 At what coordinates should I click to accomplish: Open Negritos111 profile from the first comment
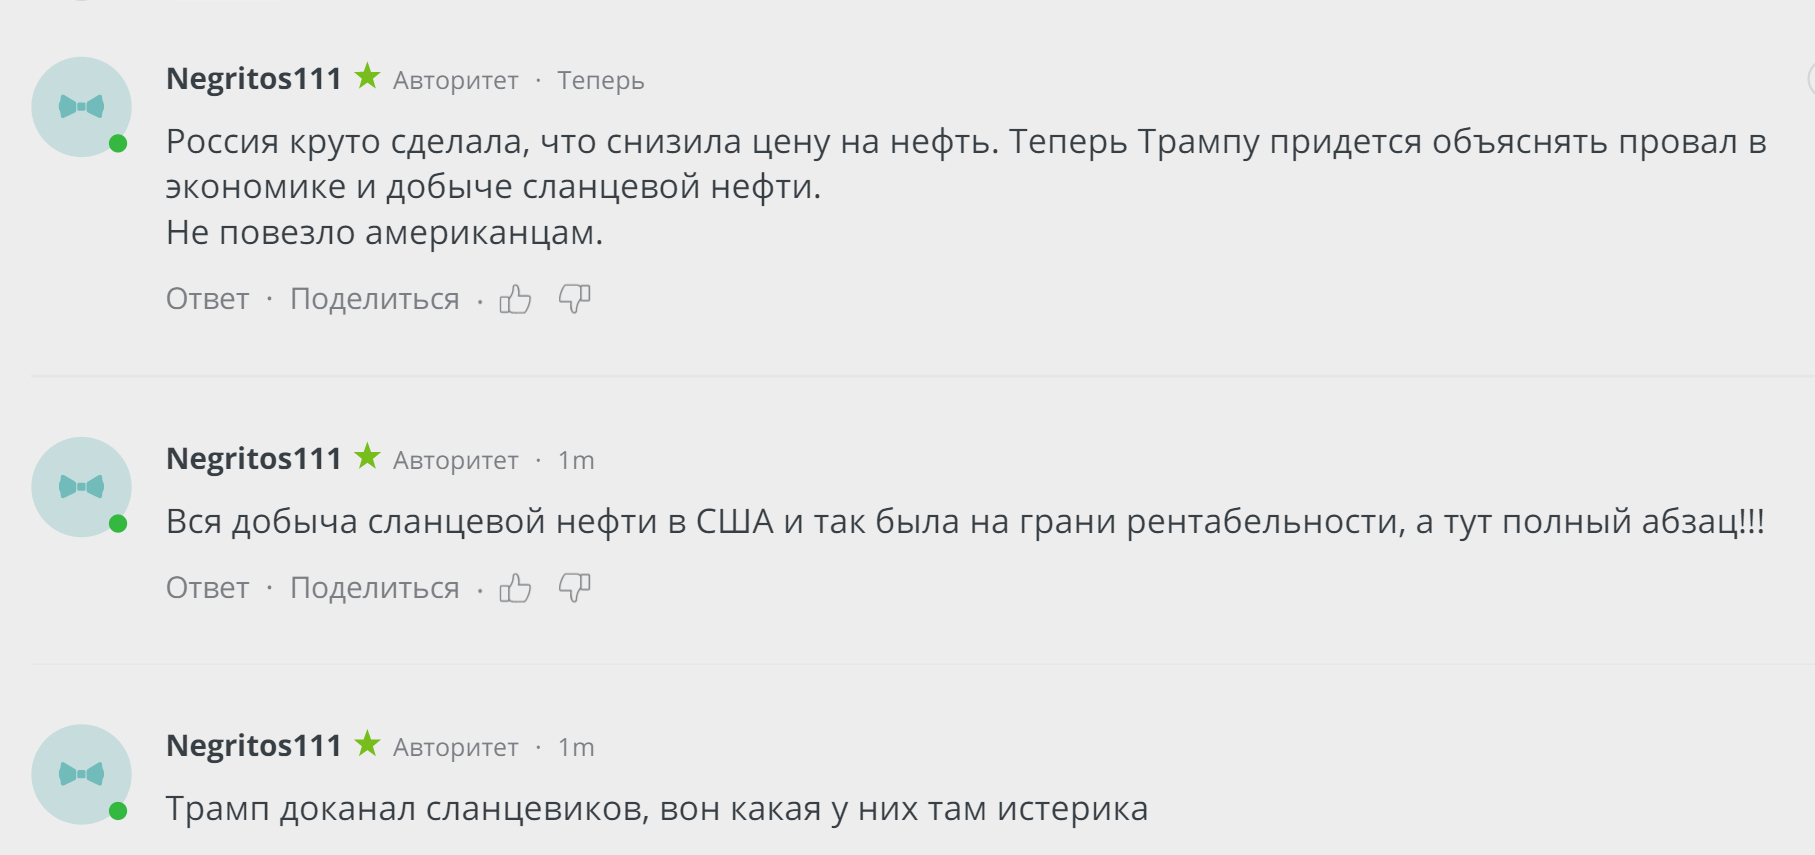pos(254,79)
